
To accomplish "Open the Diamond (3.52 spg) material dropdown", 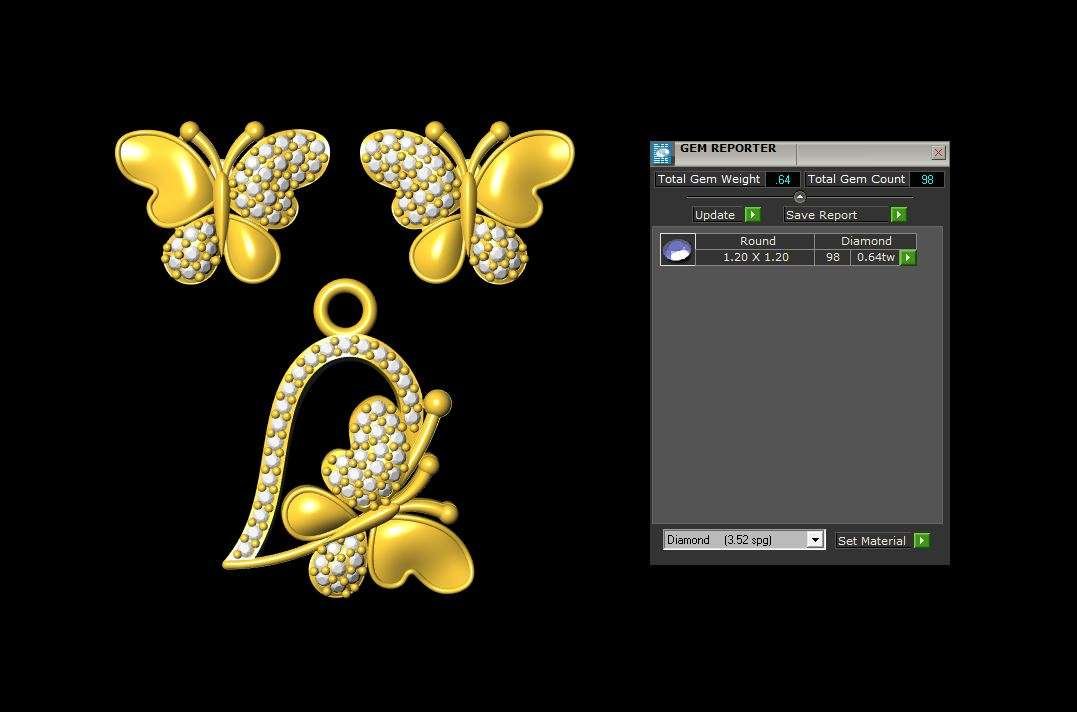I will (815, 540).
